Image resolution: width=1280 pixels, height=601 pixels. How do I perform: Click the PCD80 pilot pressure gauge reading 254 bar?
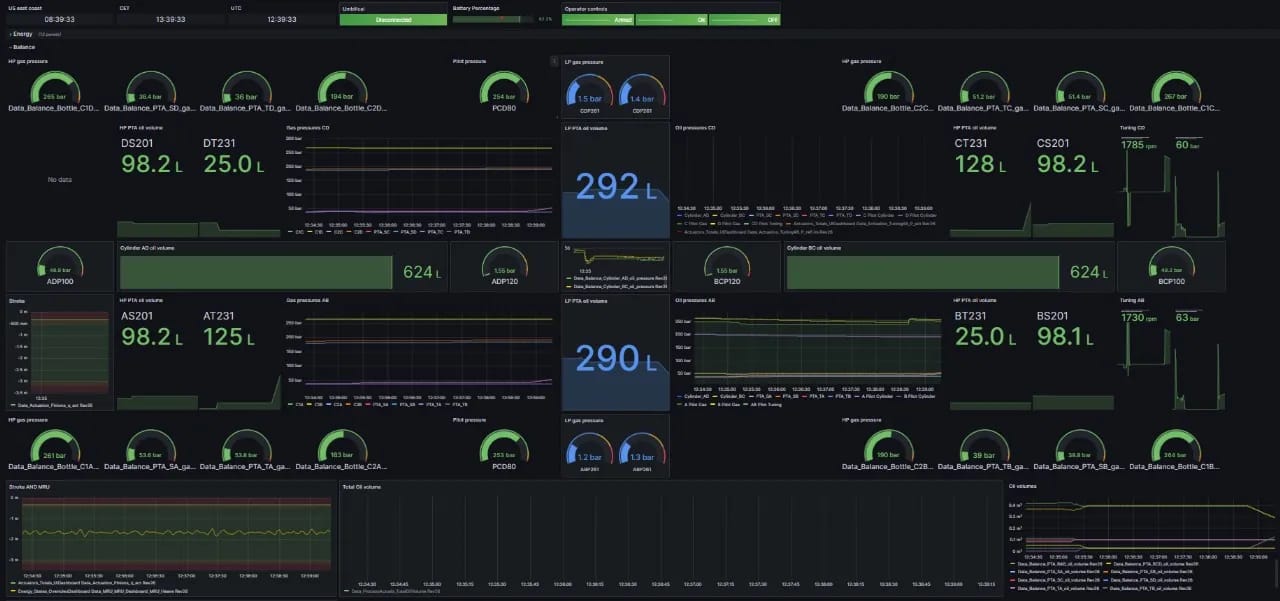point(504,93)
